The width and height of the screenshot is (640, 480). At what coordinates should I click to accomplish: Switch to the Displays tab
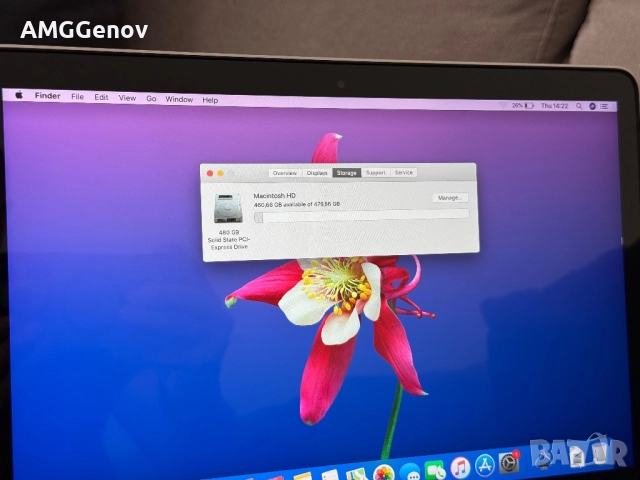[x=317, y=173]
